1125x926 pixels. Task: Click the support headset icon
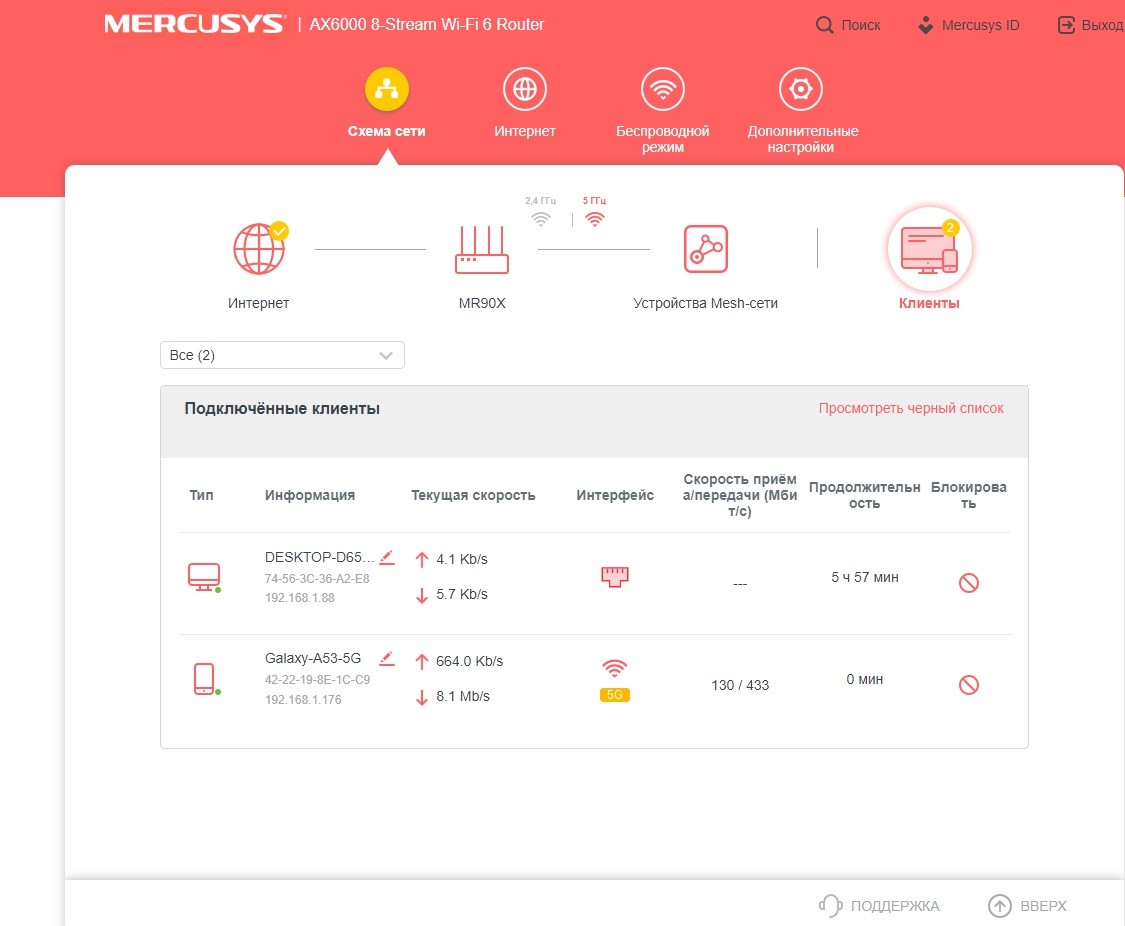click(830, 905)
